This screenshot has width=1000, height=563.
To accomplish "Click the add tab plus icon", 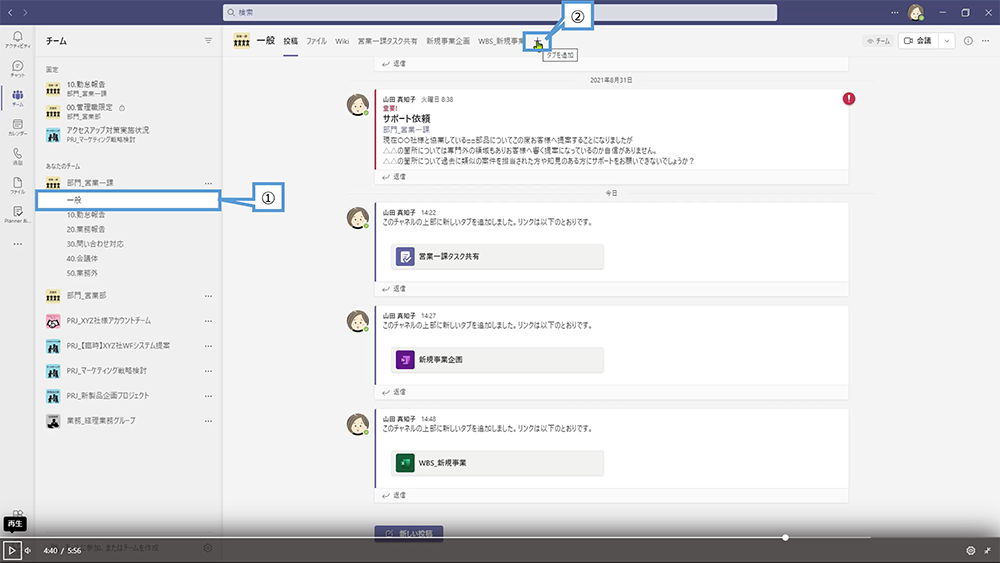I will (538, 42).
